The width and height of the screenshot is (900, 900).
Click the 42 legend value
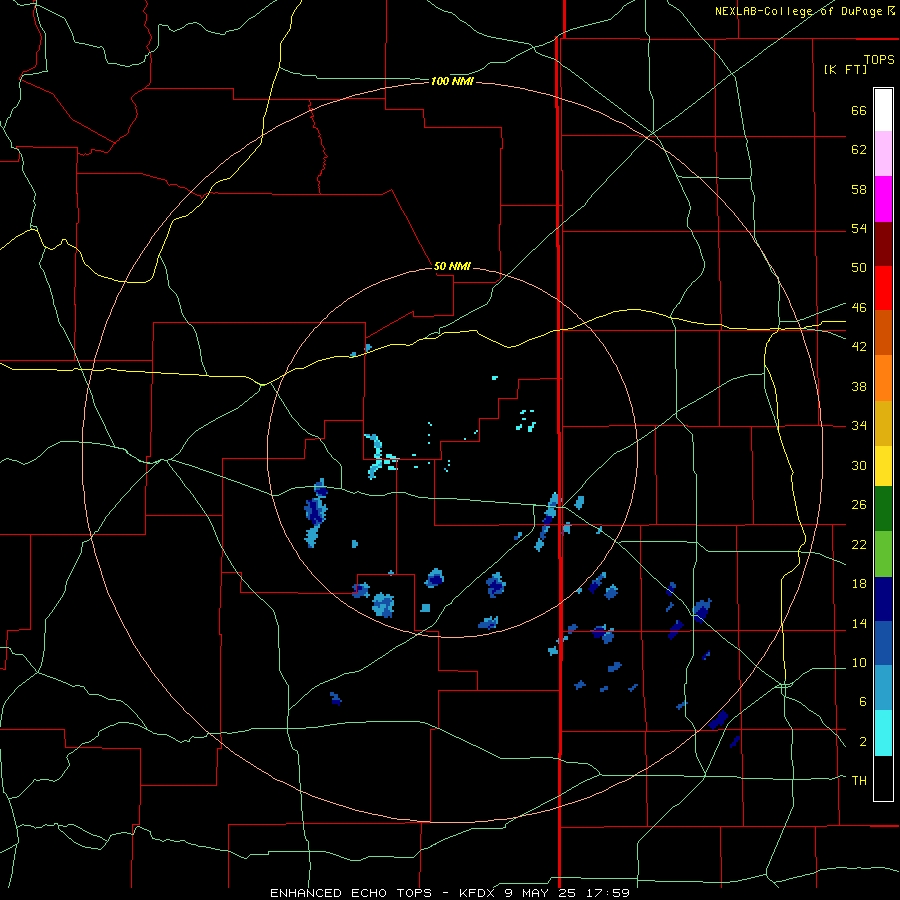click(859, 346)
